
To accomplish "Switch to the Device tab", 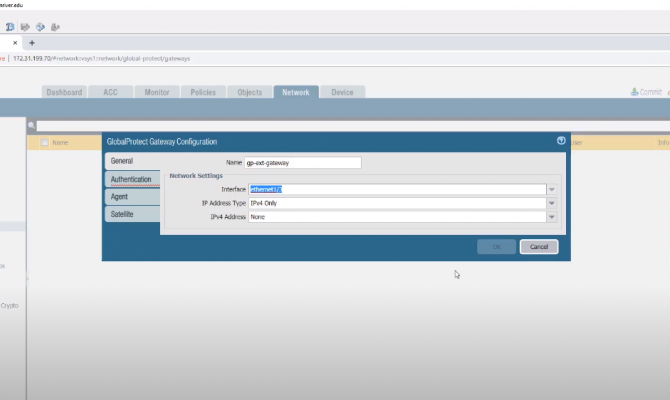I will [342, 92].
